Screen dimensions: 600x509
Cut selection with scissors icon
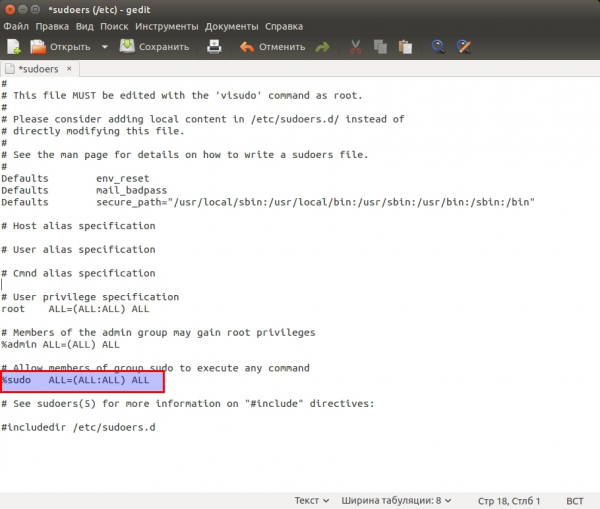pos(355,46)
